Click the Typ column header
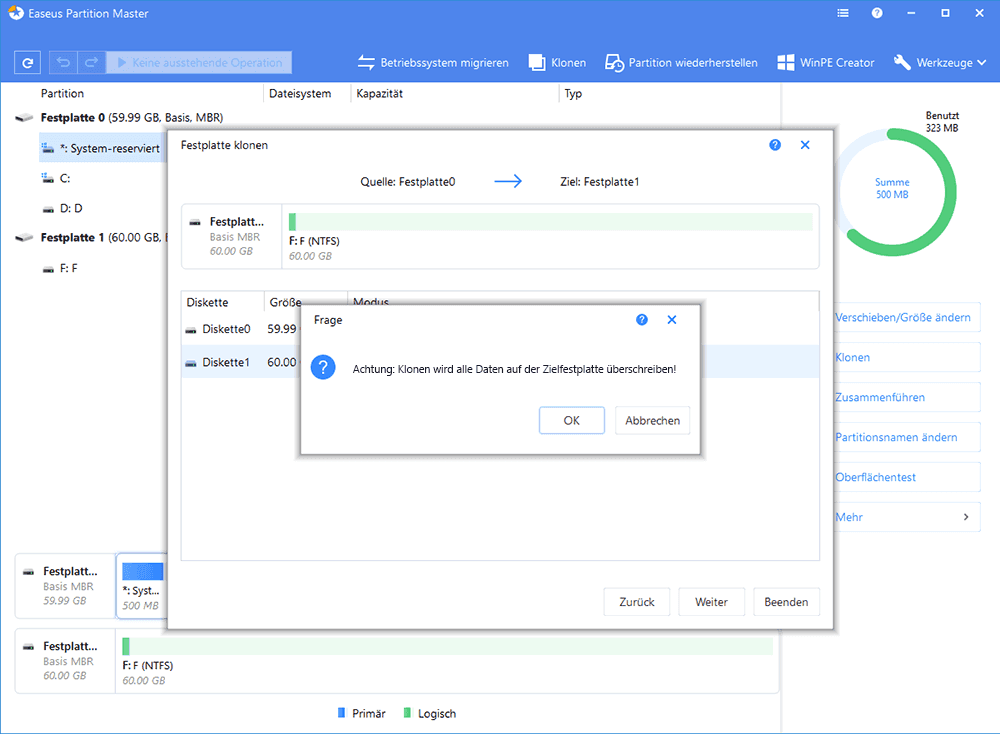 [573, 94]
